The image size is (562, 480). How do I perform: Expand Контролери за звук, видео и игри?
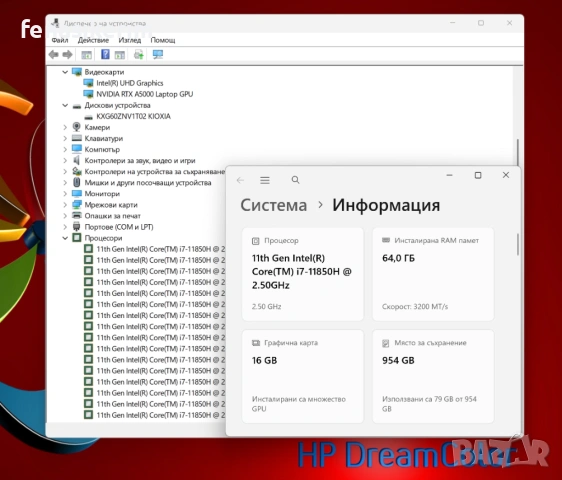(65, 161)
